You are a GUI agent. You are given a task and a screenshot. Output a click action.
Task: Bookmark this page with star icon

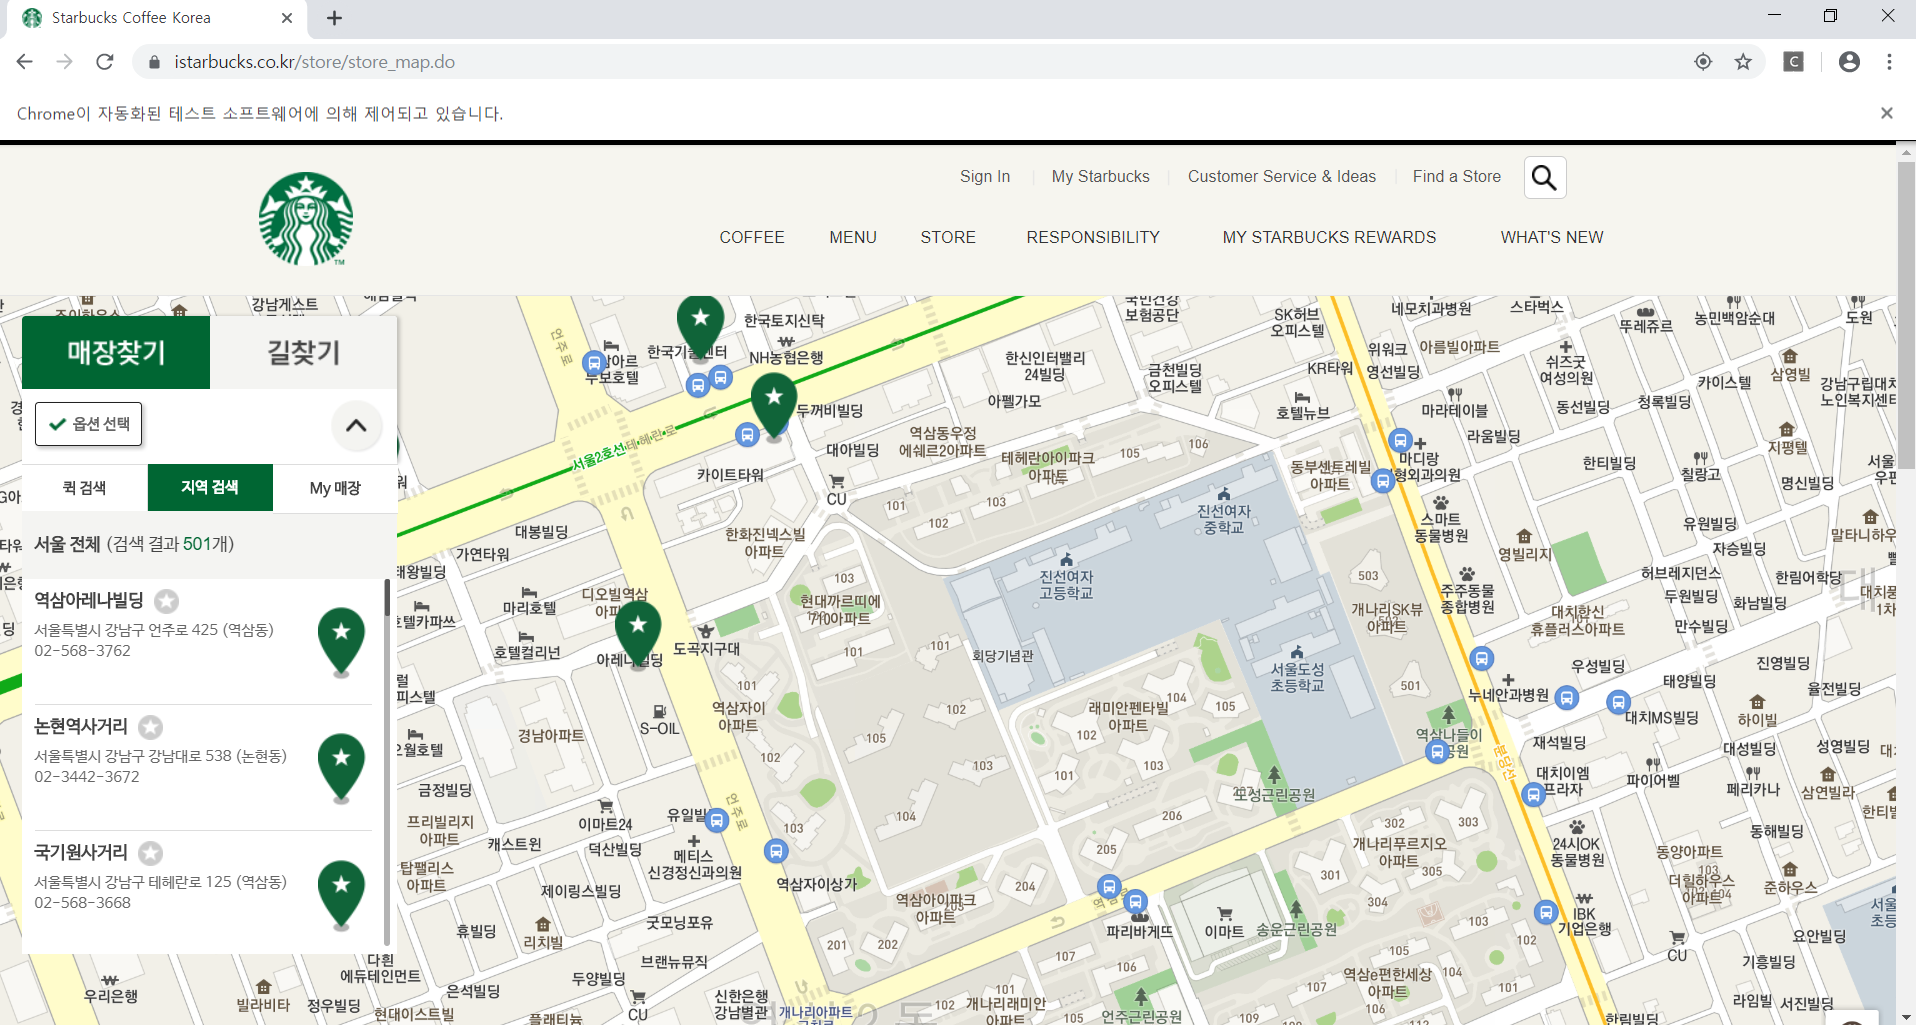(1743, 62)
